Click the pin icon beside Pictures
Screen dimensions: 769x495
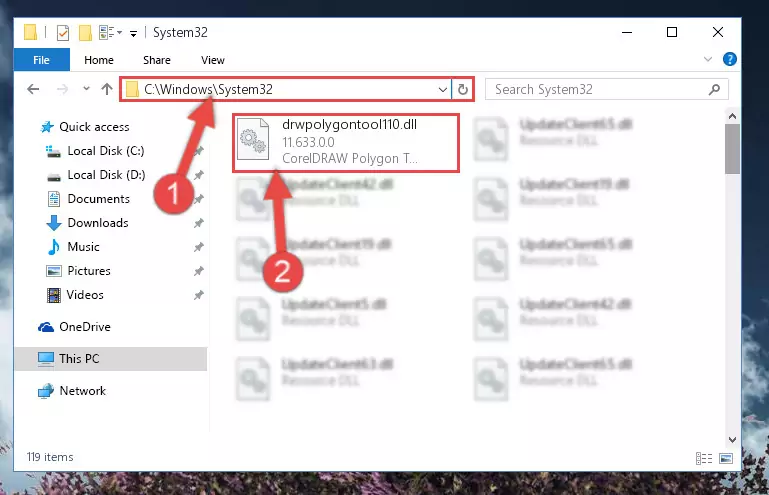[x=198, y=271]
